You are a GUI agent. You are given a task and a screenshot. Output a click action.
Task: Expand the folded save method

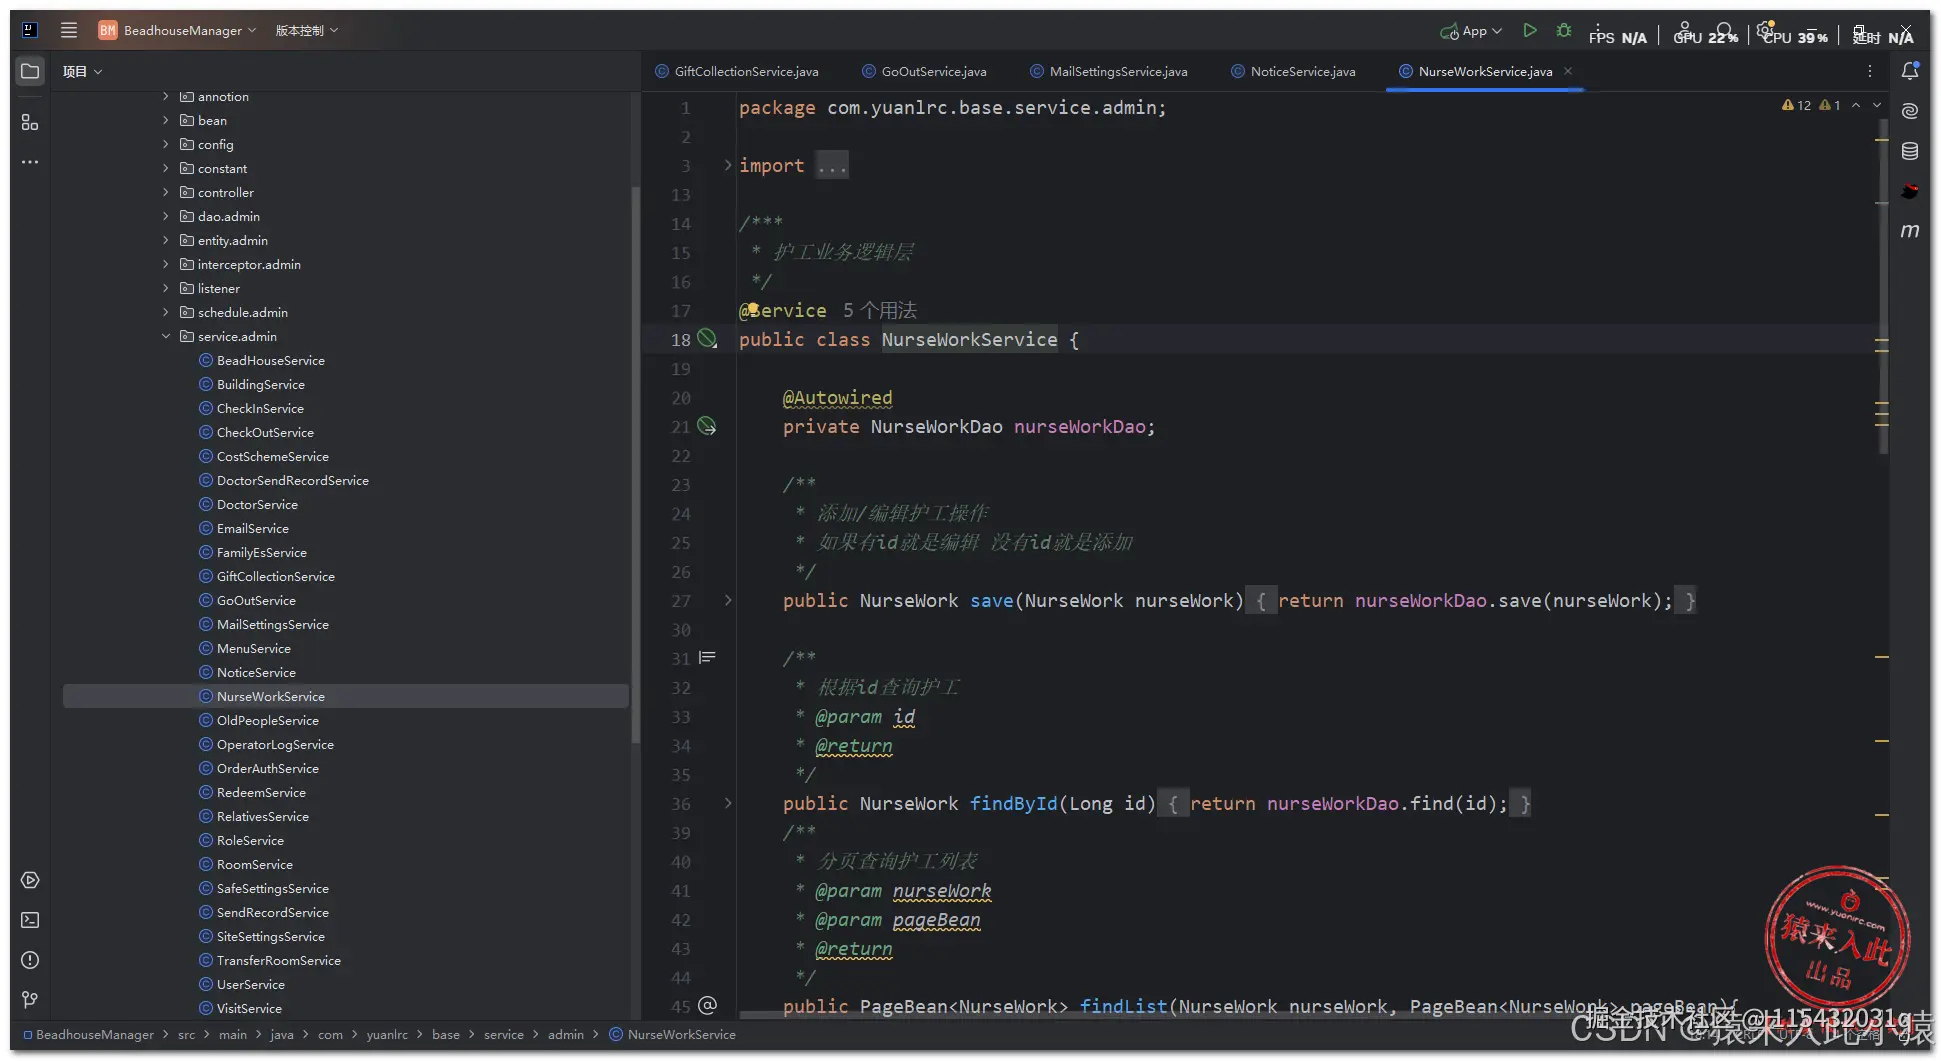coord(728,600)
